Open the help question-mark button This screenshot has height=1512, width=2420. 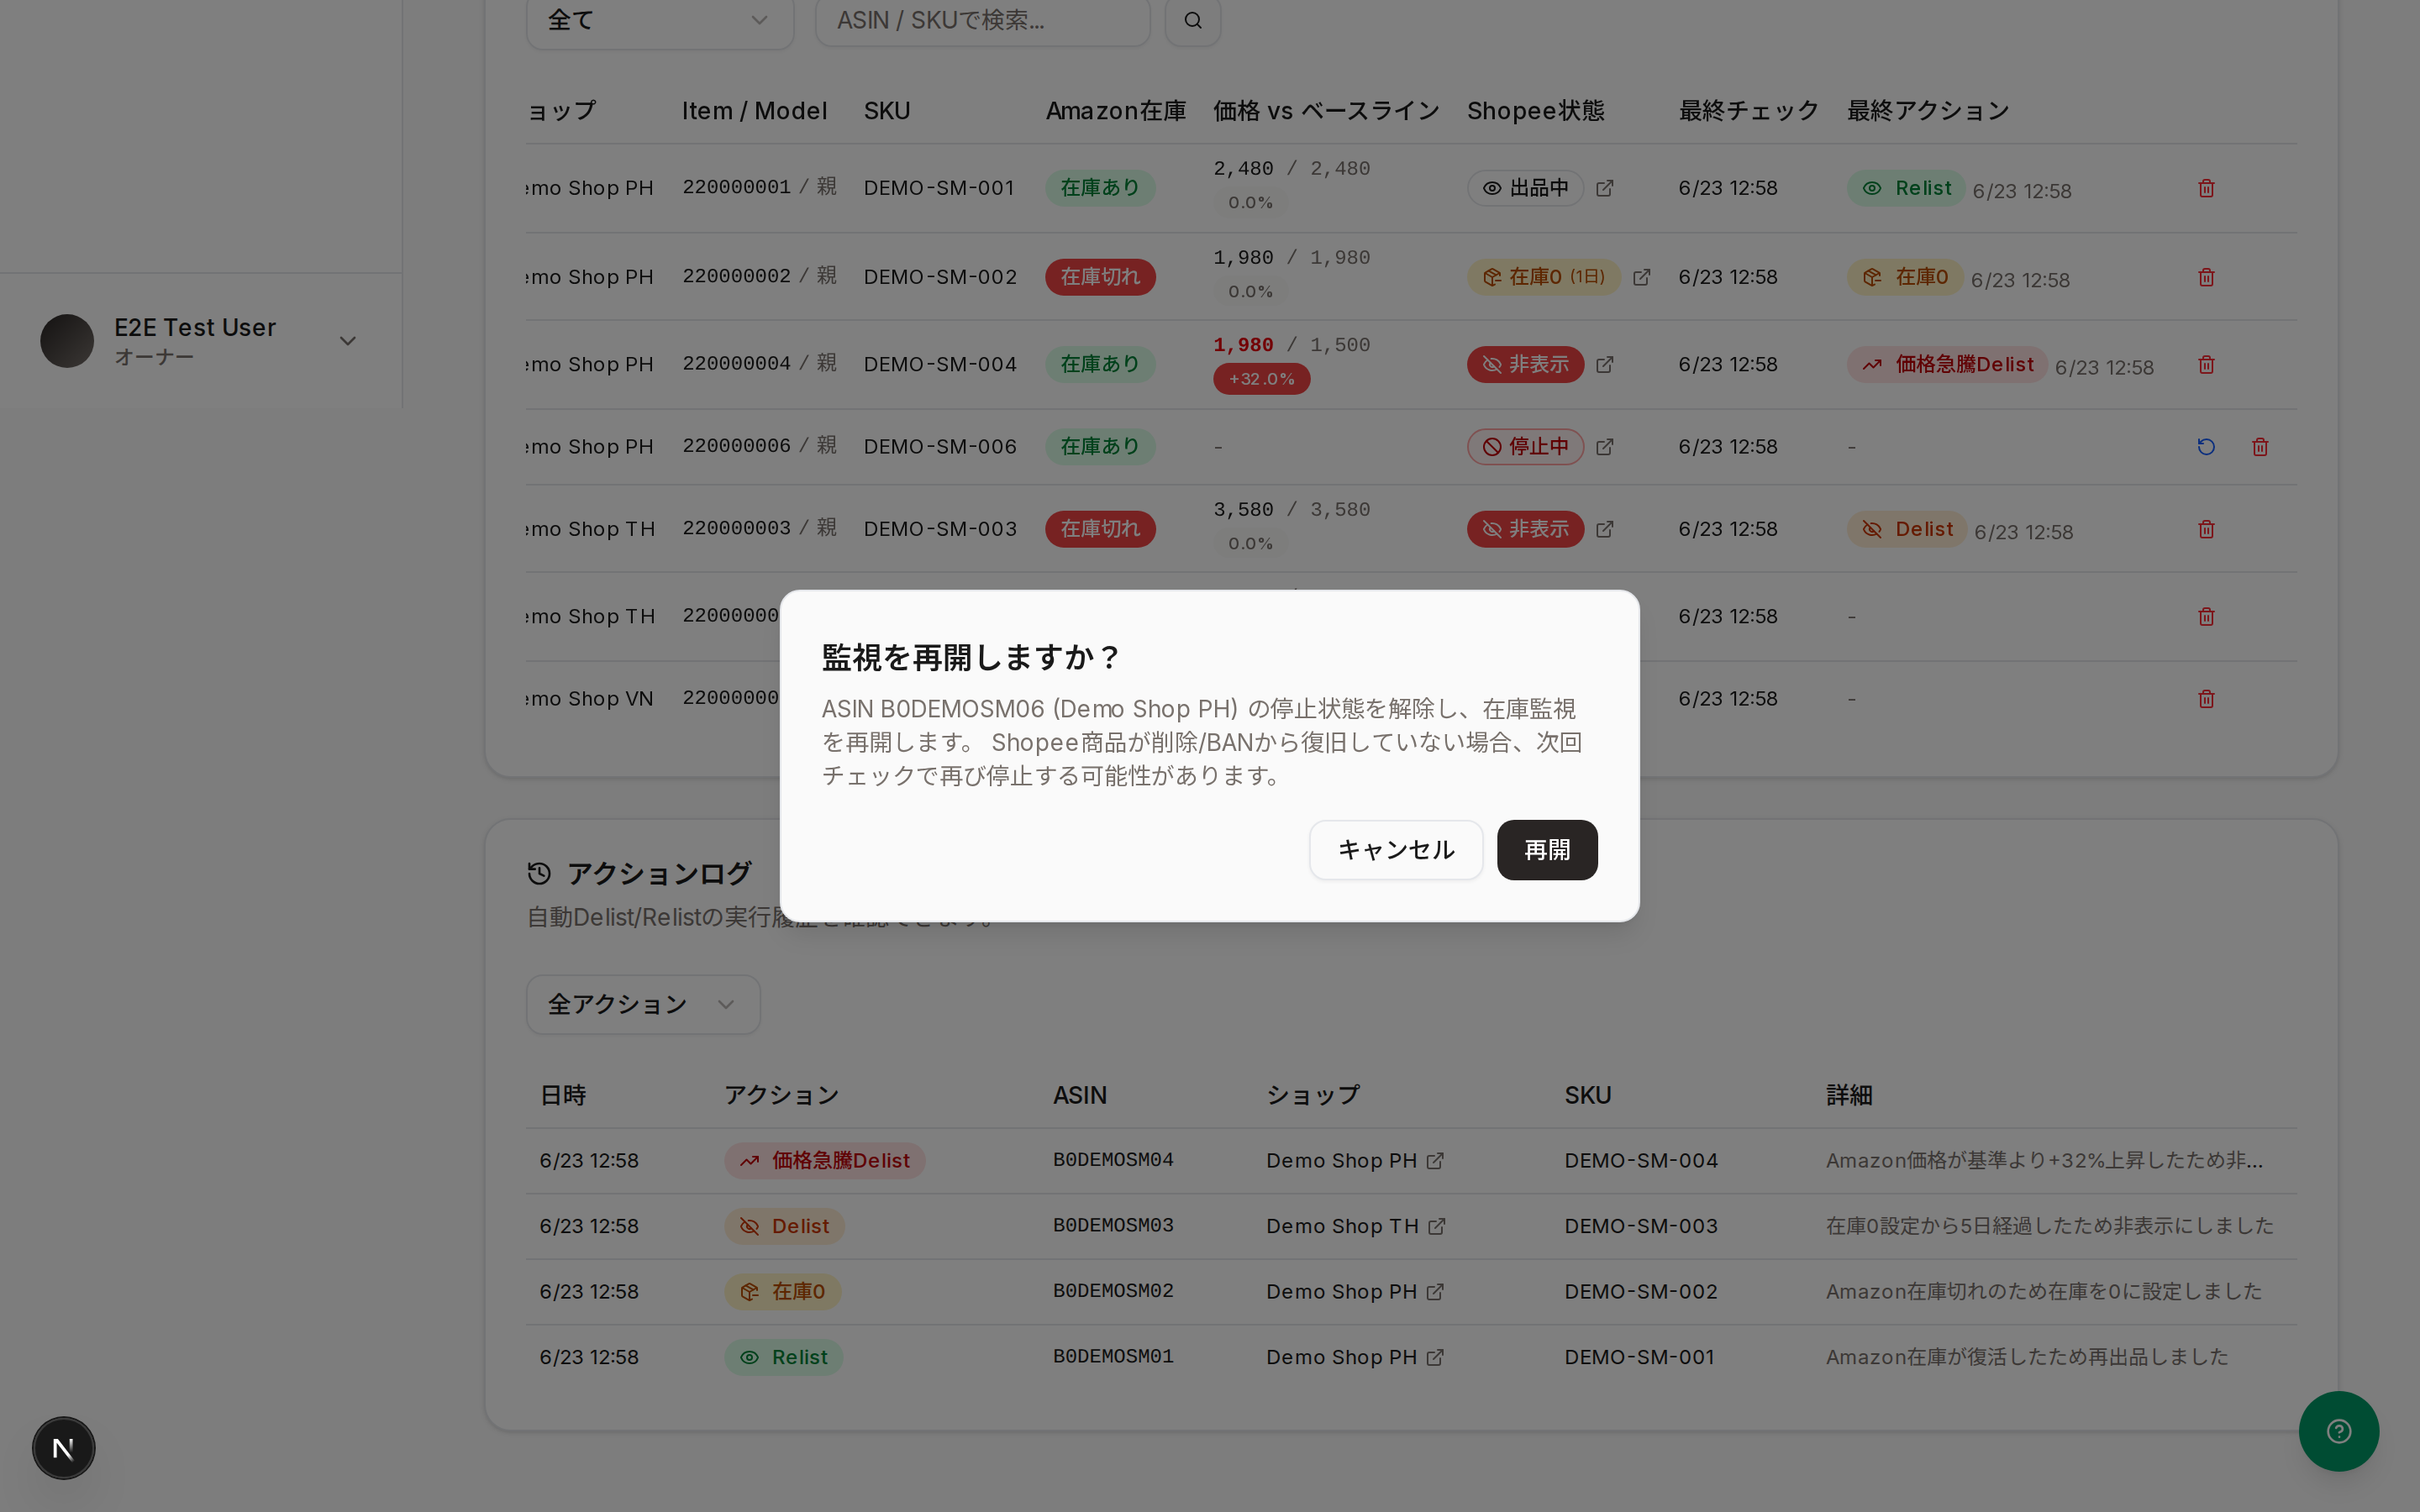point(2338,1431)
